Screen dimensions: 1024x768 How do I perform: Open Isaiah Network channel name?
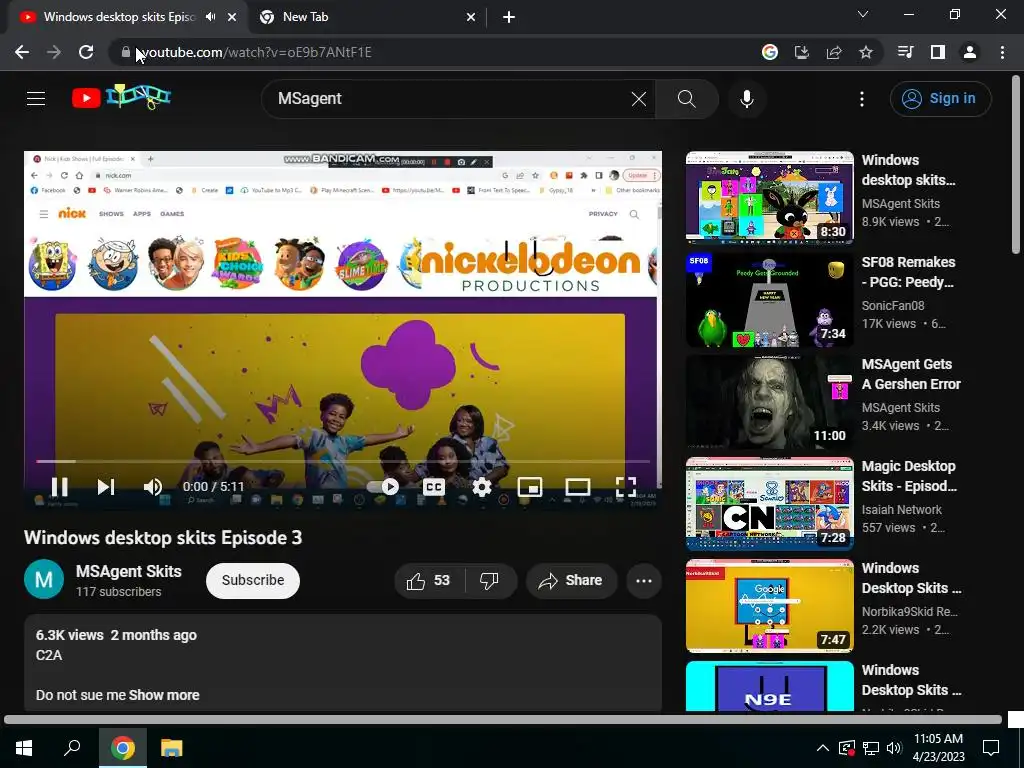(901, 509)
